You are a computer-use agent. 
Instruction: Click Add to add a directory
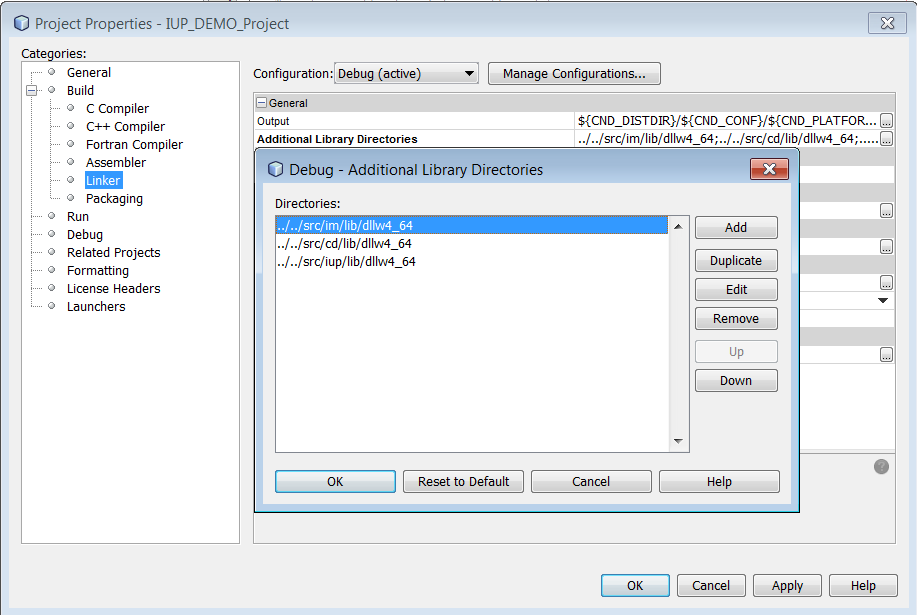point(736,228)
